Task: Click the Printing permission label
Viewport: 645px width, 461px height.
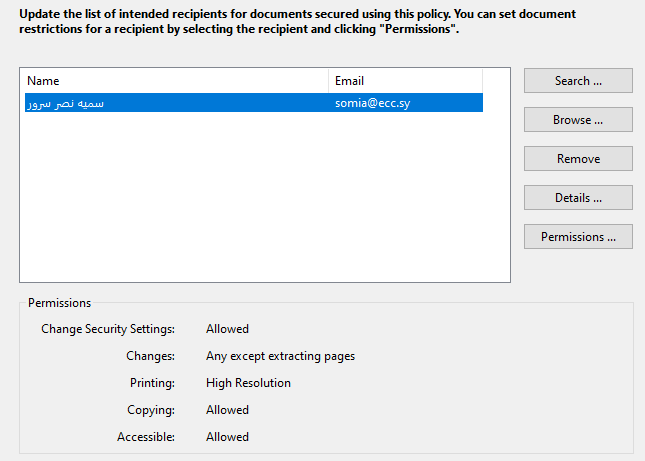Action: [x=152, y=383]
